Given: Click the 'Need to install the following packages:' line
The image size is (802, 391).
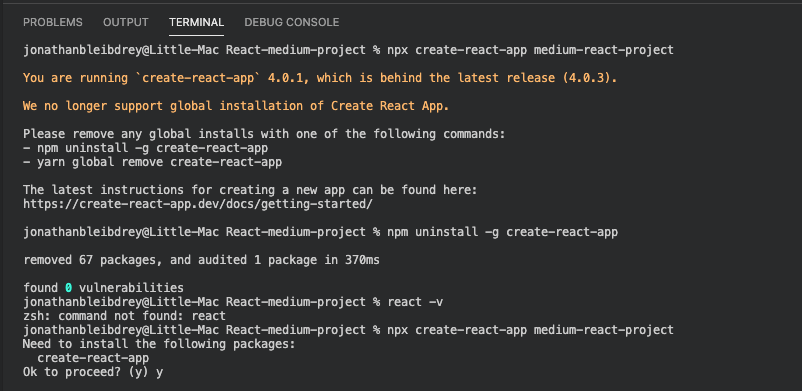Looking at the screenshot, I should tap(159, 344).
